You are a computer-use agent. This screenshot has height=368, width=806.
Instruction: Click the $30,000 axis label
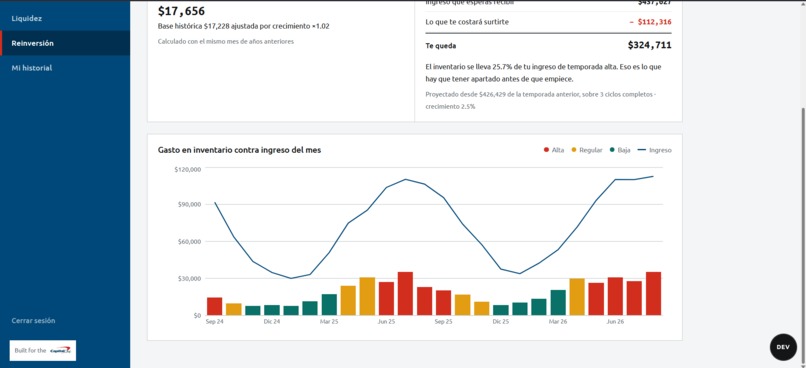(189, 279)
